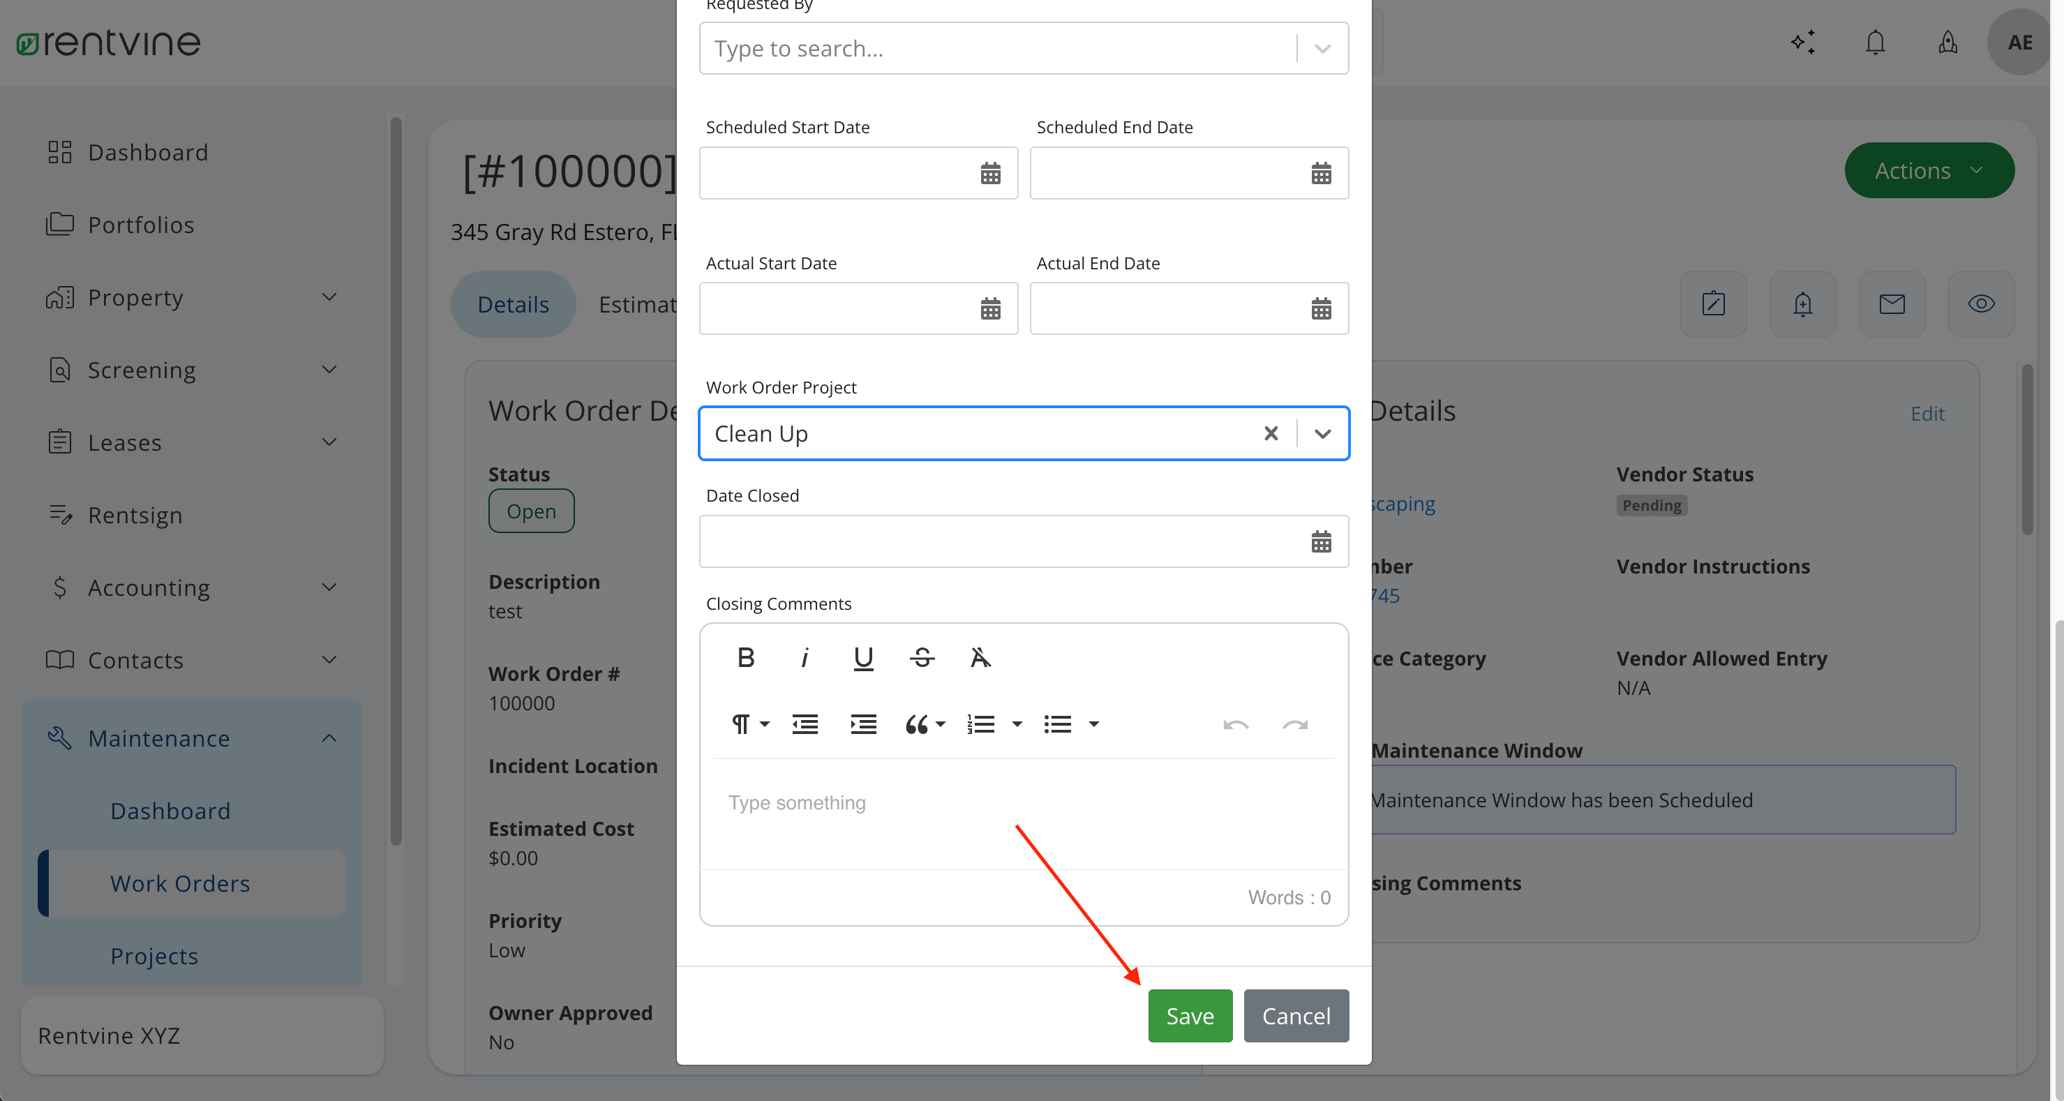Viewport: 2064px width, 1101px height.
Task: Click the email envelope icon
Action: [1892, 304]
